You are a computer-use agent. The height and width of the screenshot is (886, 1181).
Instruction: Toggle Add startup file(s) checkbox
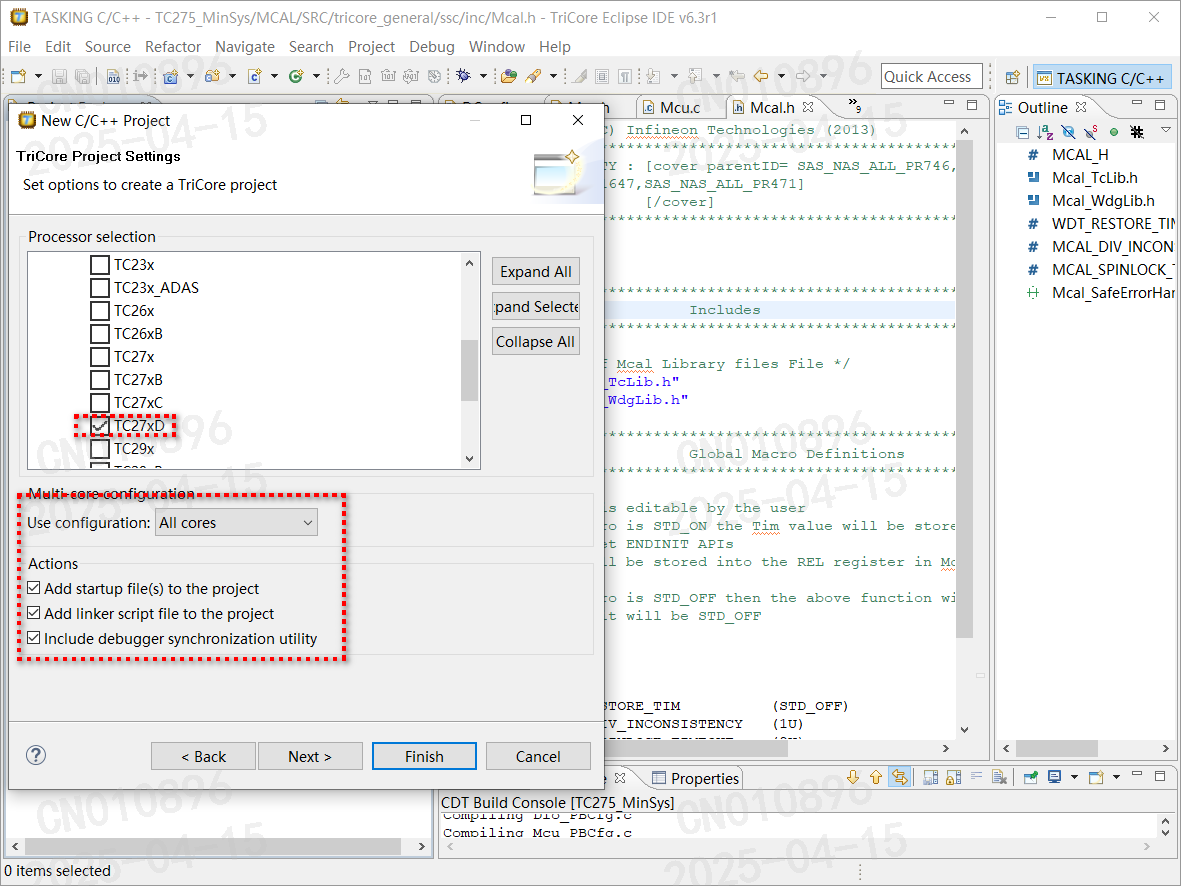tap(34, 588)
